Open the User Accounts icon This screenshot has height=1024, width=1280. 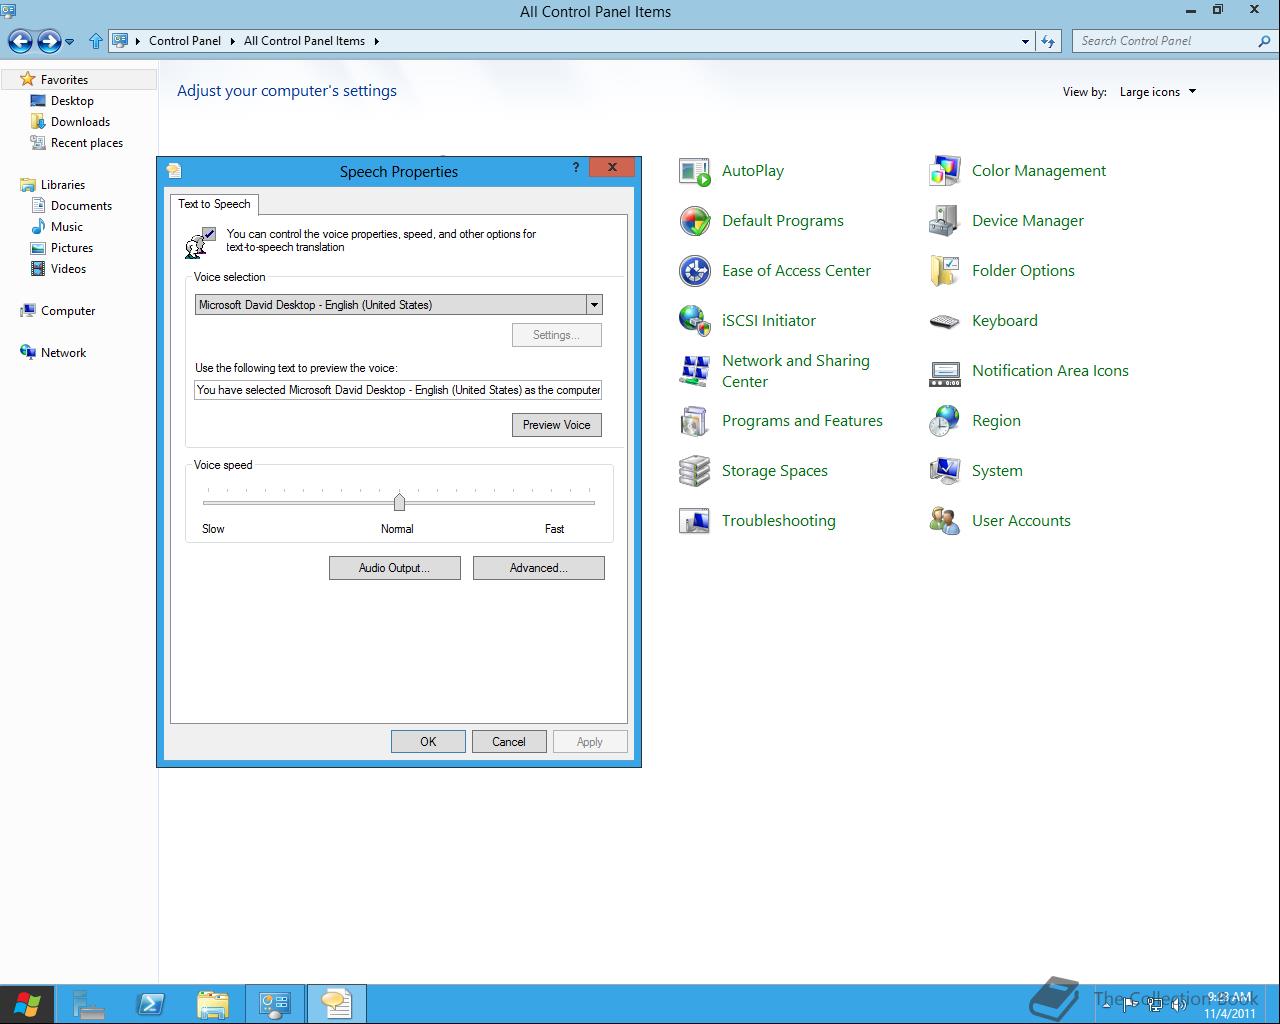pos(944,521)
